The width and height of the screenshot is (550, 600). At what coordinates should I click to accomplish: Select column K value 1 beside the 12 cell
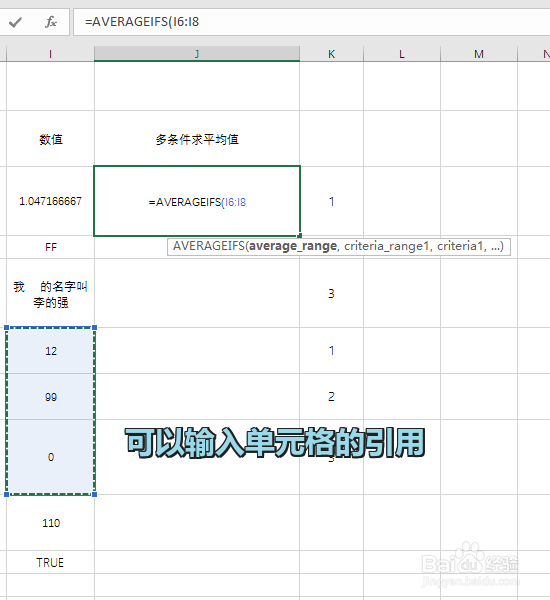331,351
